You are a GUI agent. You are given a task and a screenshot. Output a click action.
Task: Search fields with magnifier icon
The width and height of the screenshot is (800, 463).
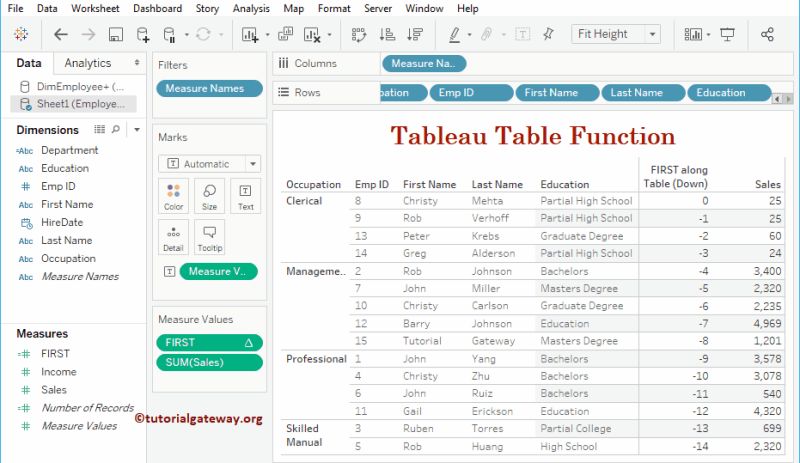coord(116,130)
